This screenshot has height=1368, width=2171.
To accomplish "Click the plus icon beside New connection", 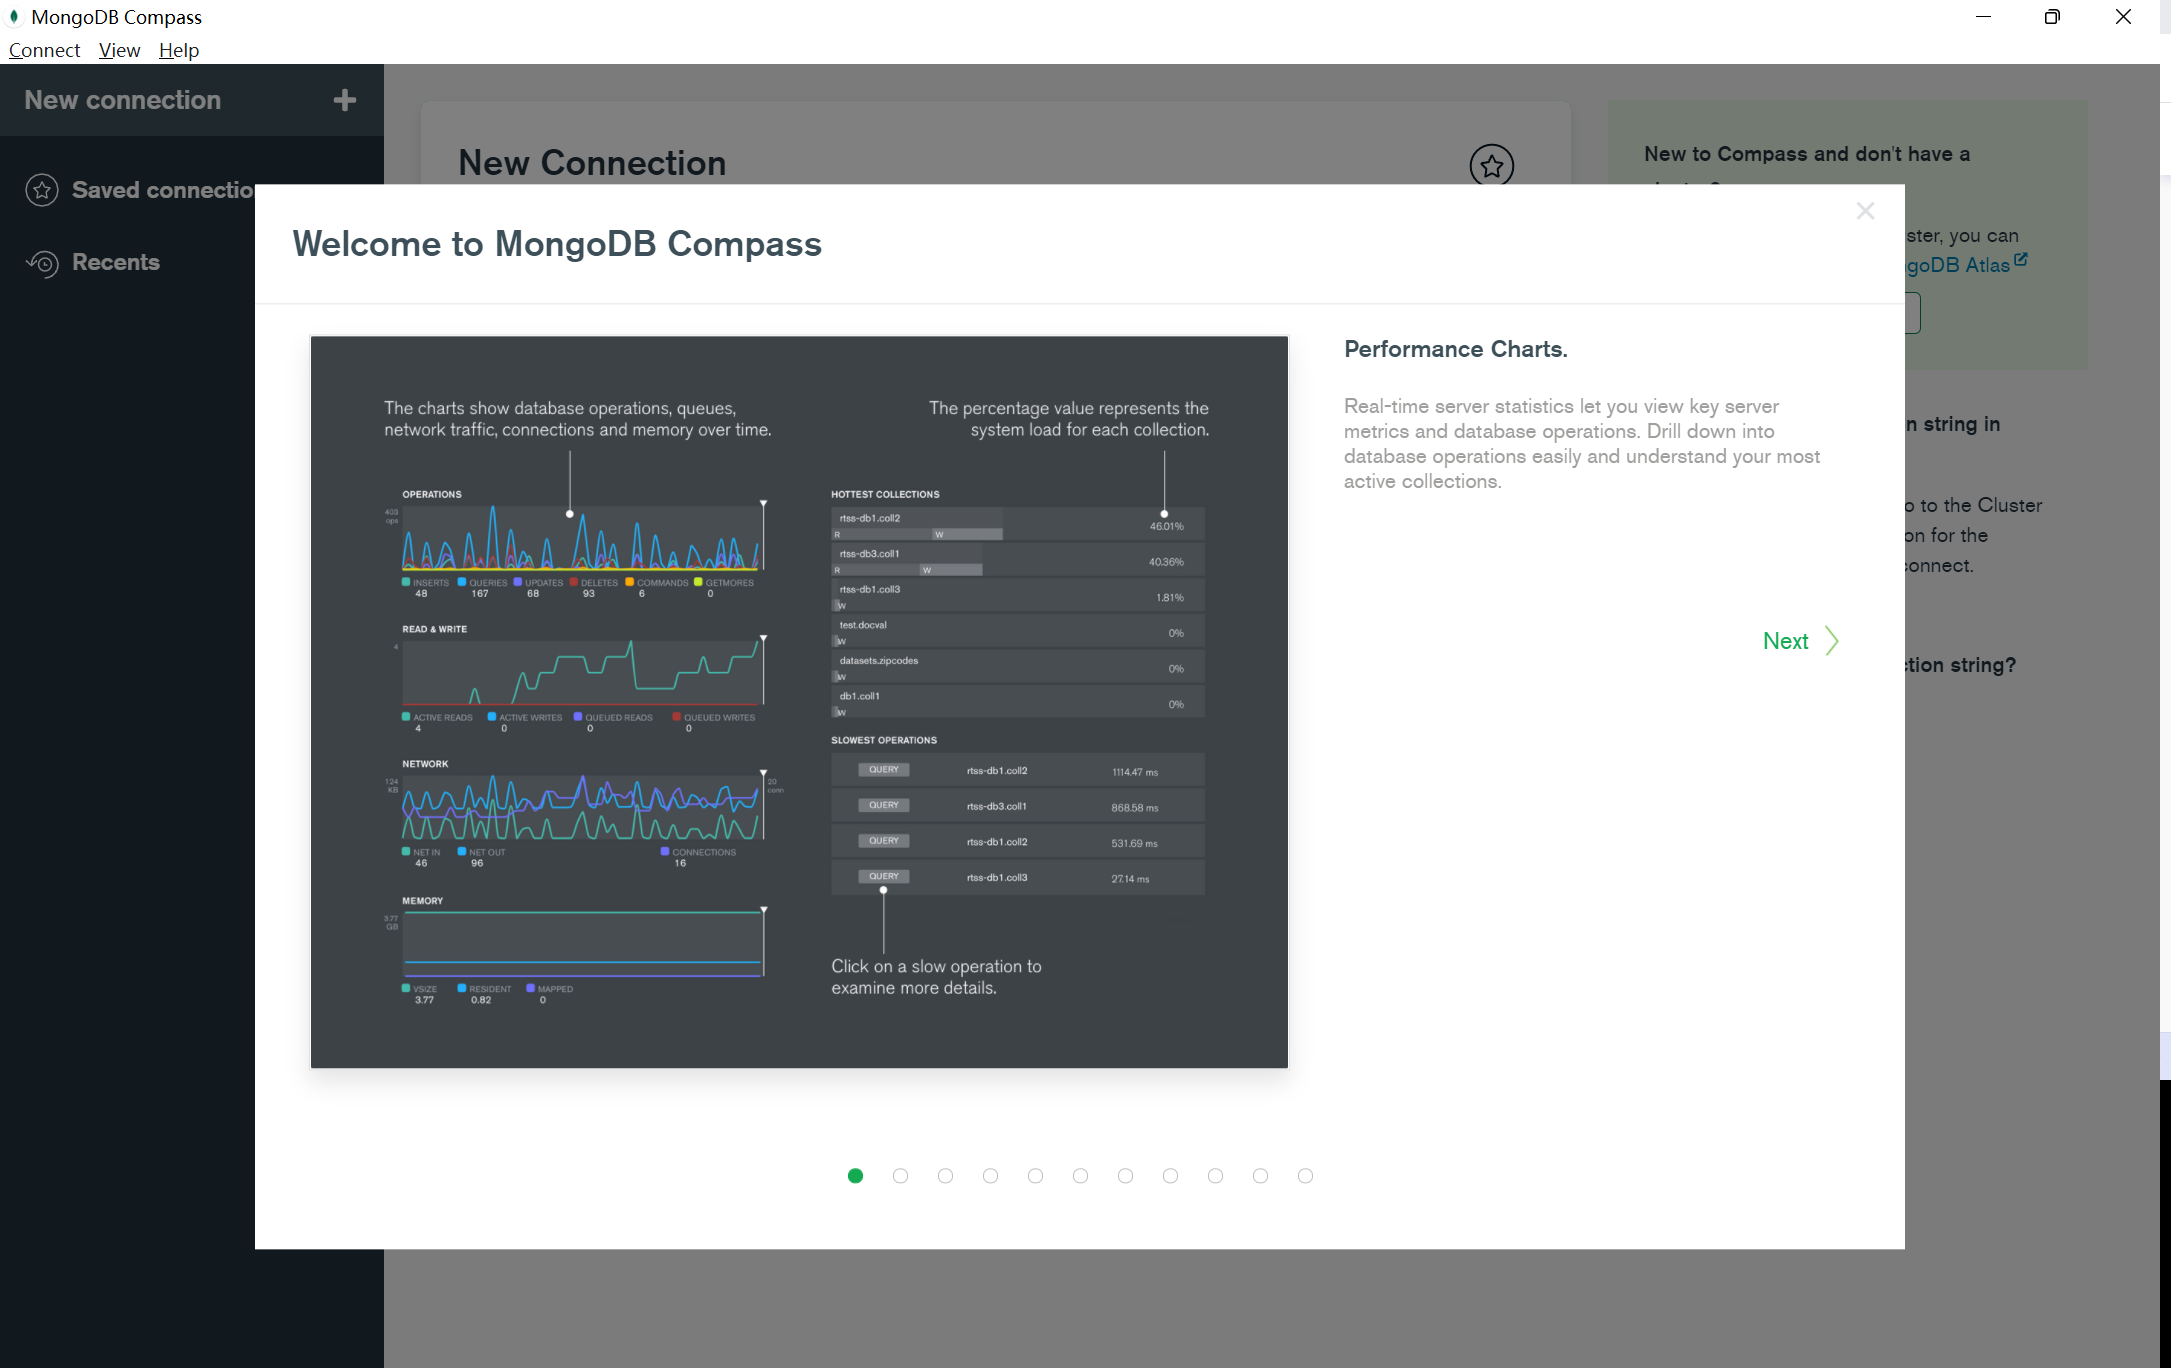I will (x=345, y=100).
